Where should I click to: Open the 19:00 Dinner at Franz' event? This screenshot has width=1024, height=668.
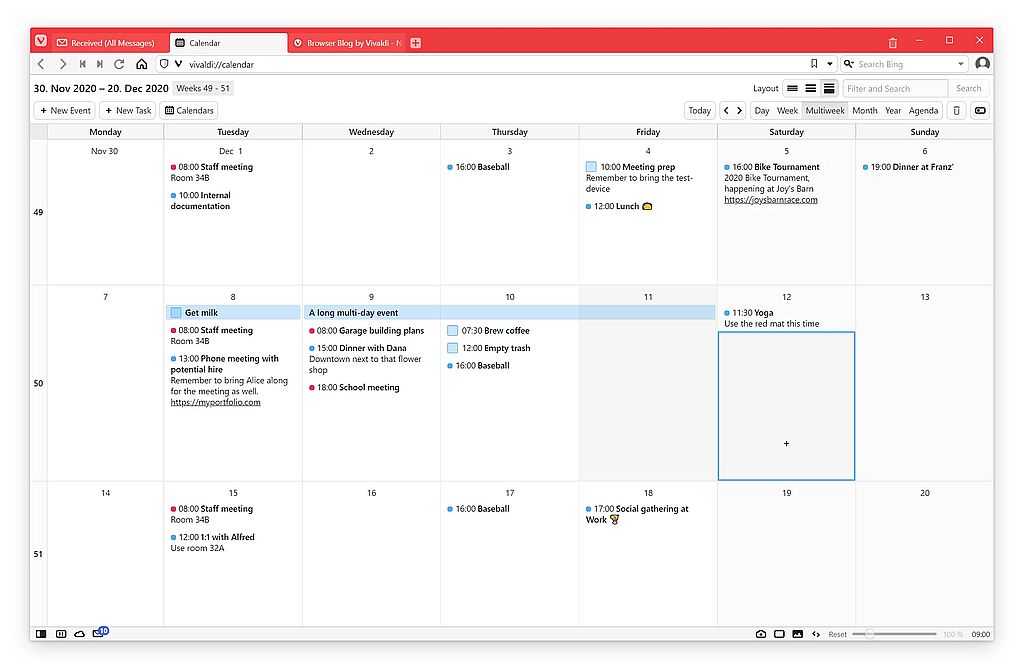[908, 167]
